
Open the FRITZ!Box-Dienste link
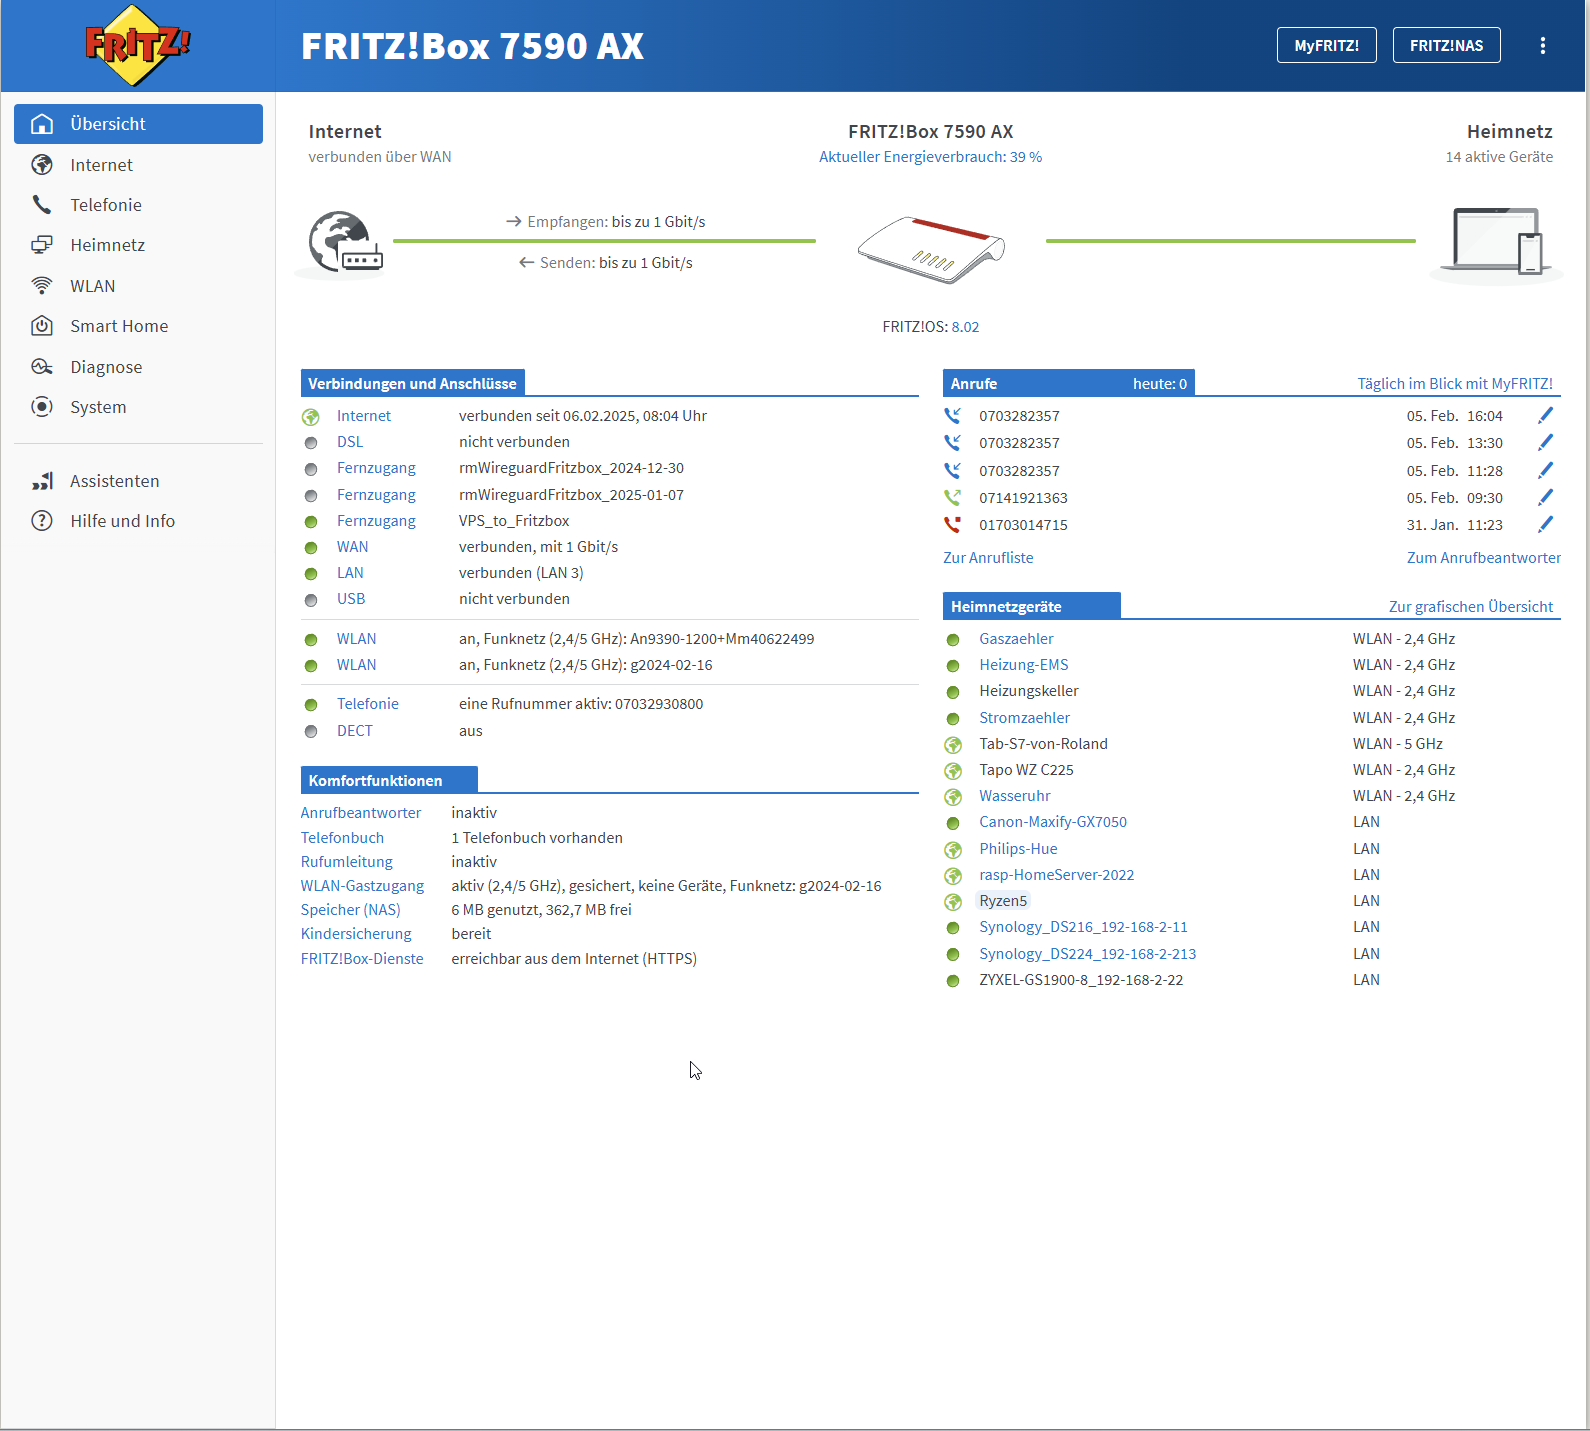click(362, 959)
